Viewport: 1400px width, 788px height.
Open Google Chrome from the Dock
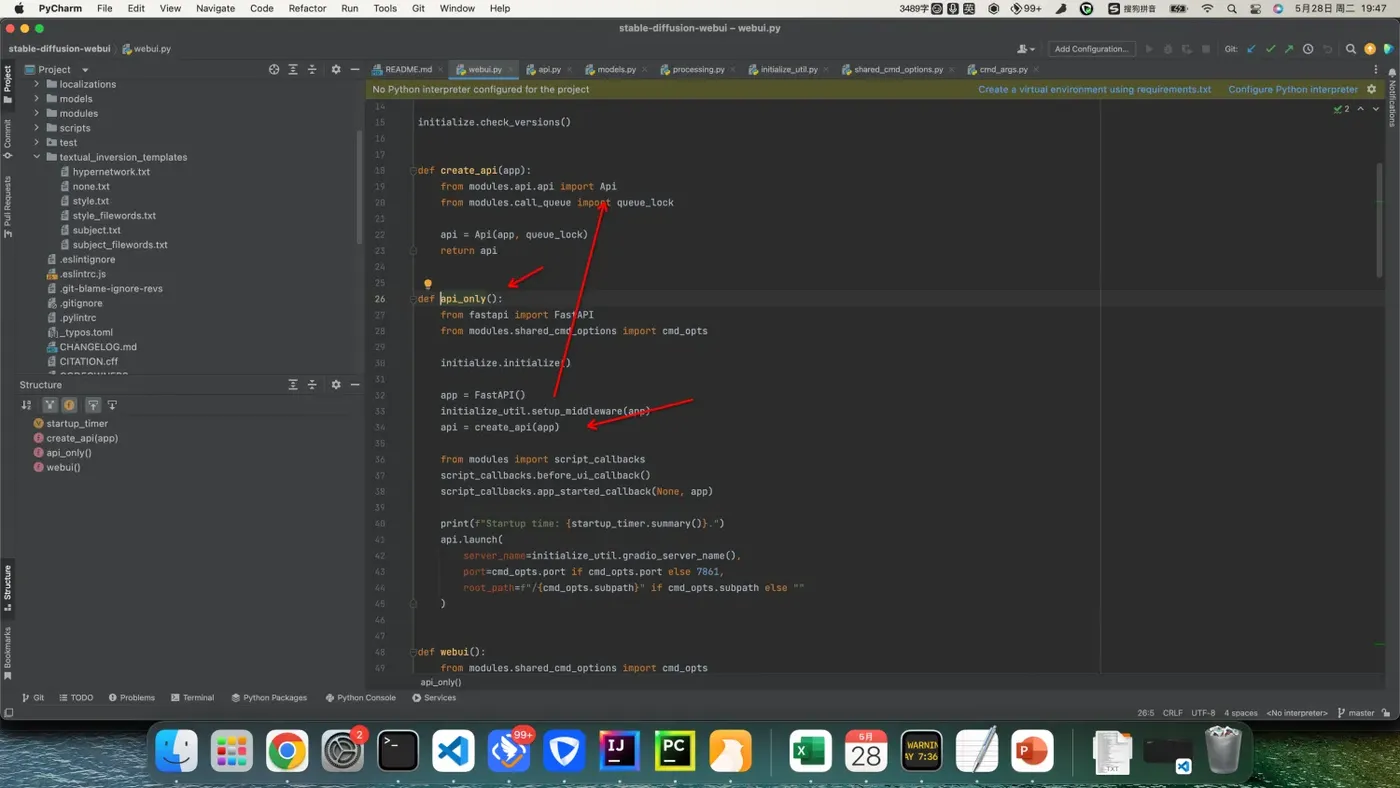coord(287,750)
